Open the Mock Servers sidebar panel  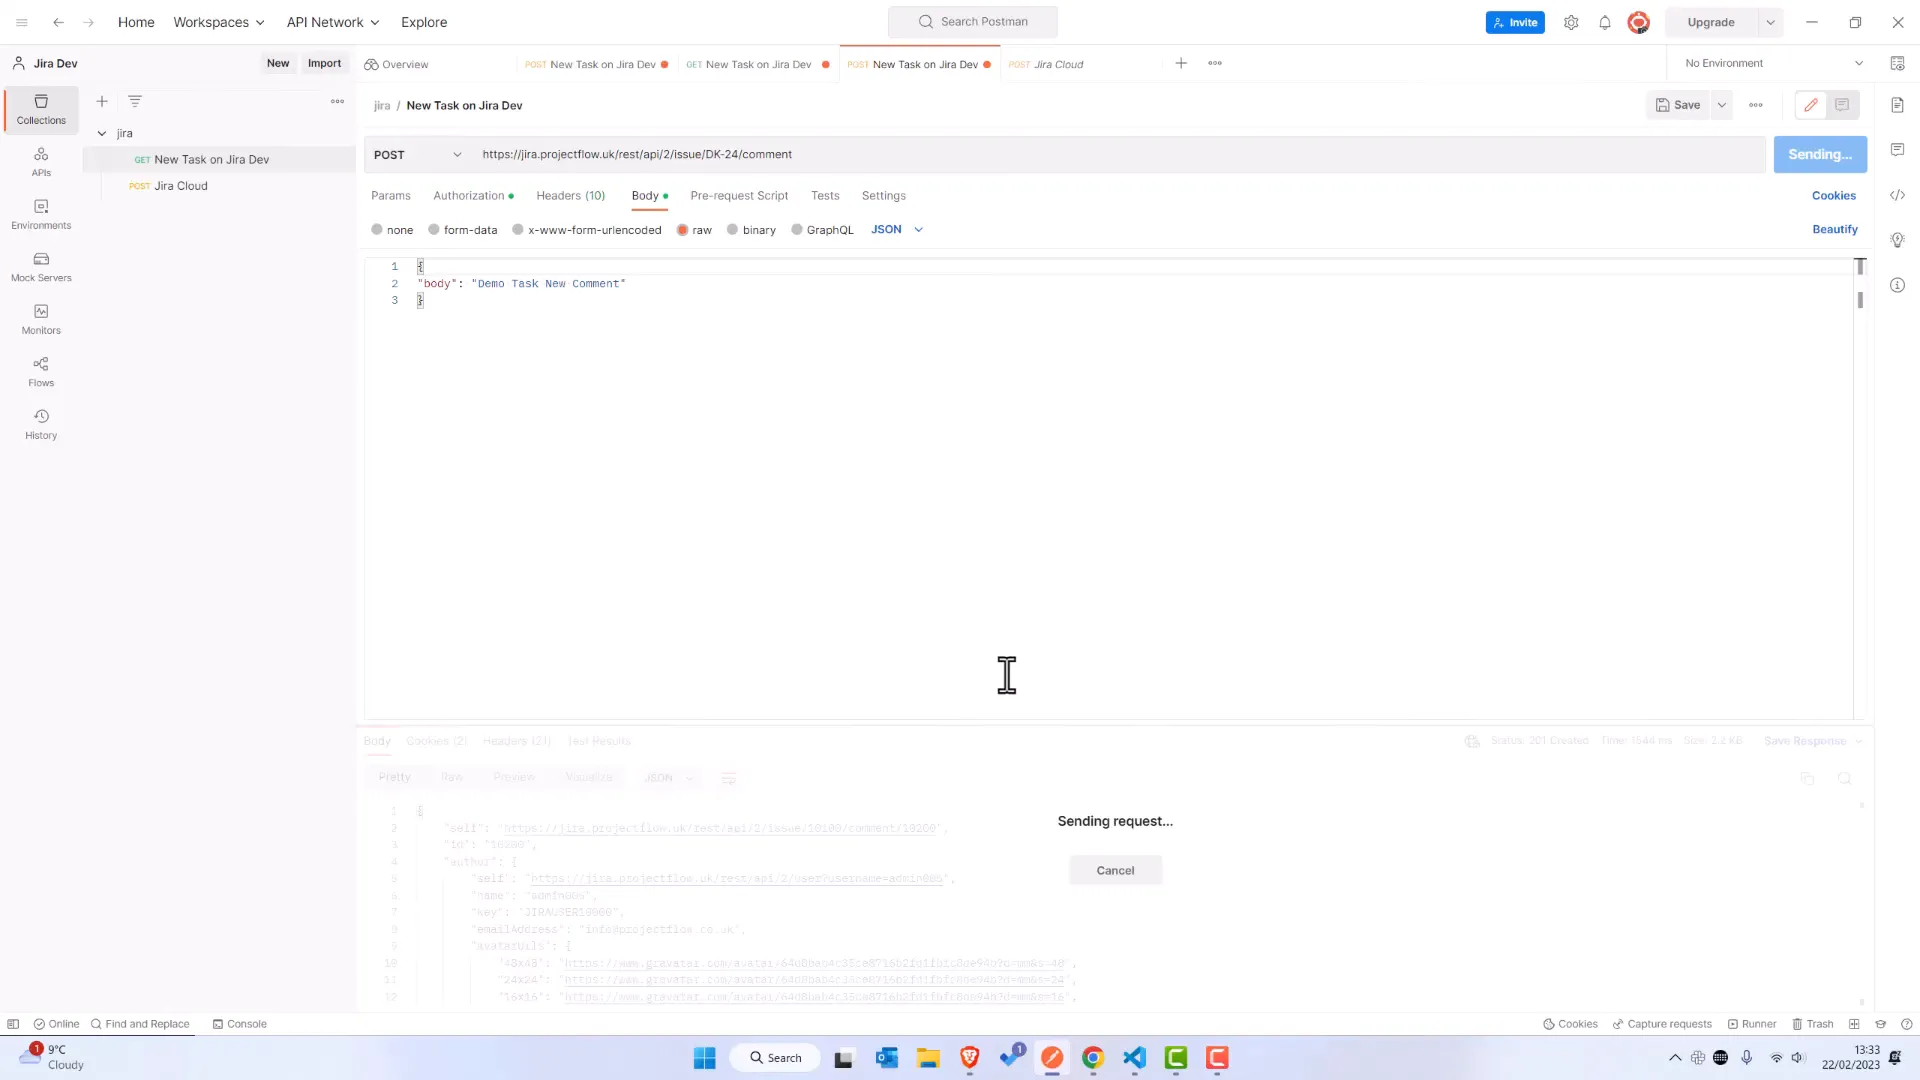point(41,266)
